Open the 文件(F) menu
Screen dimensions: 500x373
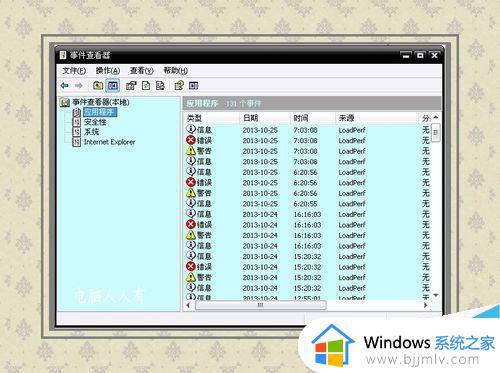click(74, 71)
